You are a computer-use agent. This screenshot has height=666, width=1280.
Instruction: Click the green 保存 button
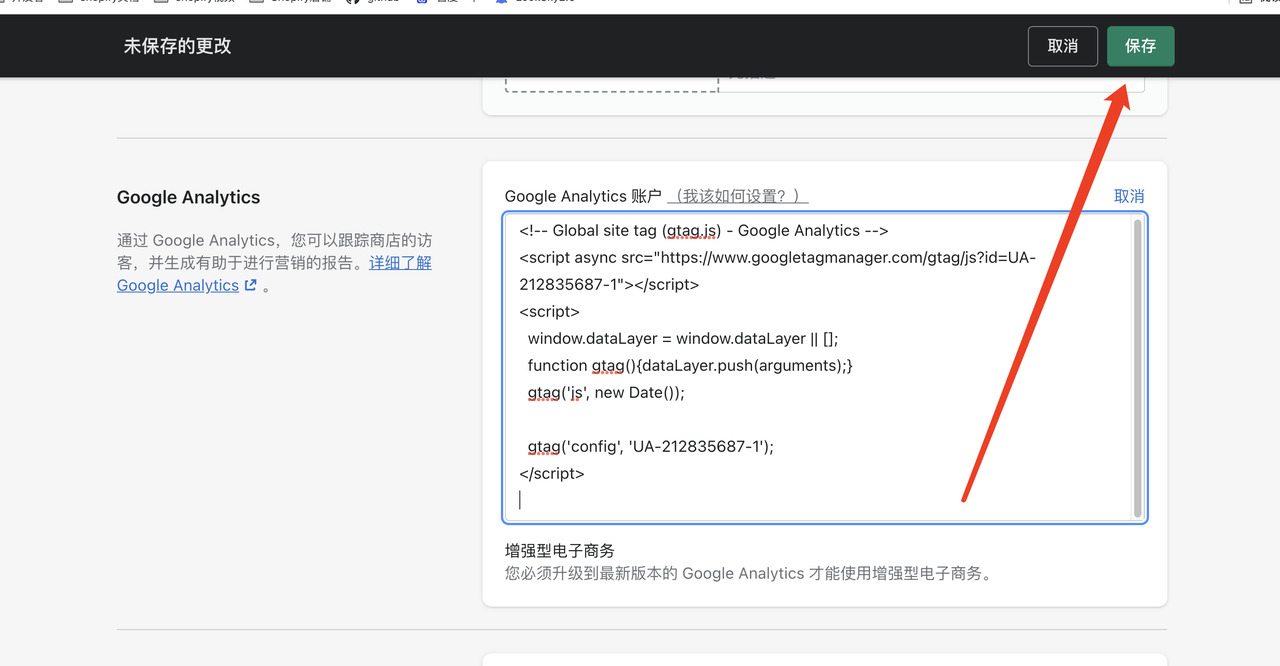click(1140, 46)
